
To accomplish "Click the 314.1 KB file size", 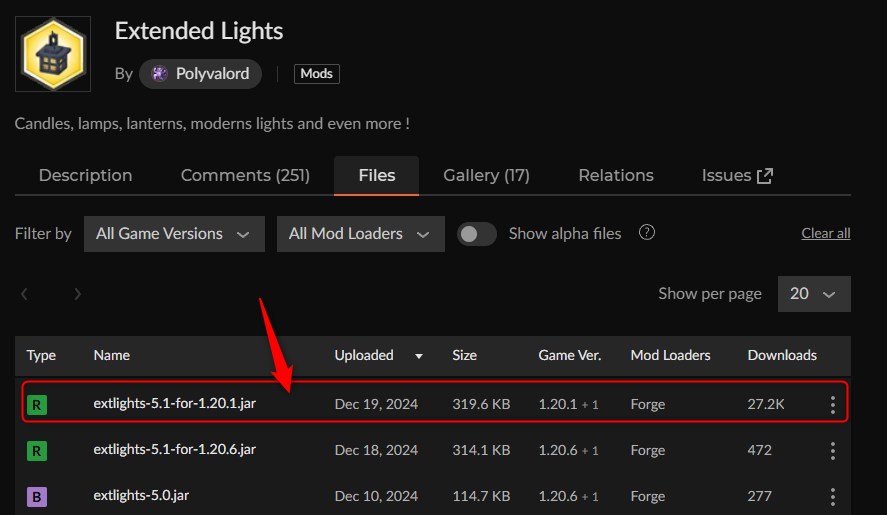I will 481,450.
